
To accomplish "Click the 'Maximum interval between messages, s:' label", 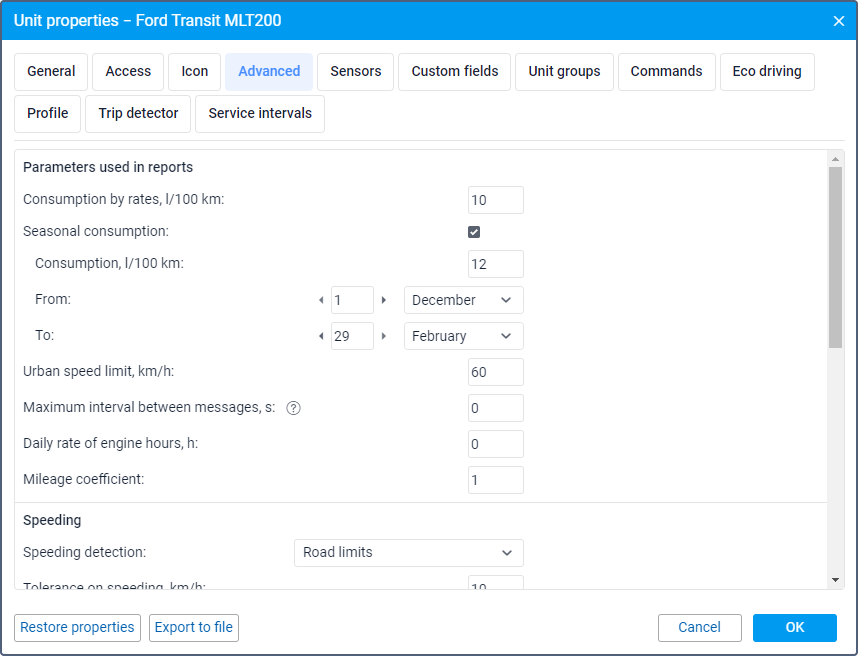I will [149, 408].
